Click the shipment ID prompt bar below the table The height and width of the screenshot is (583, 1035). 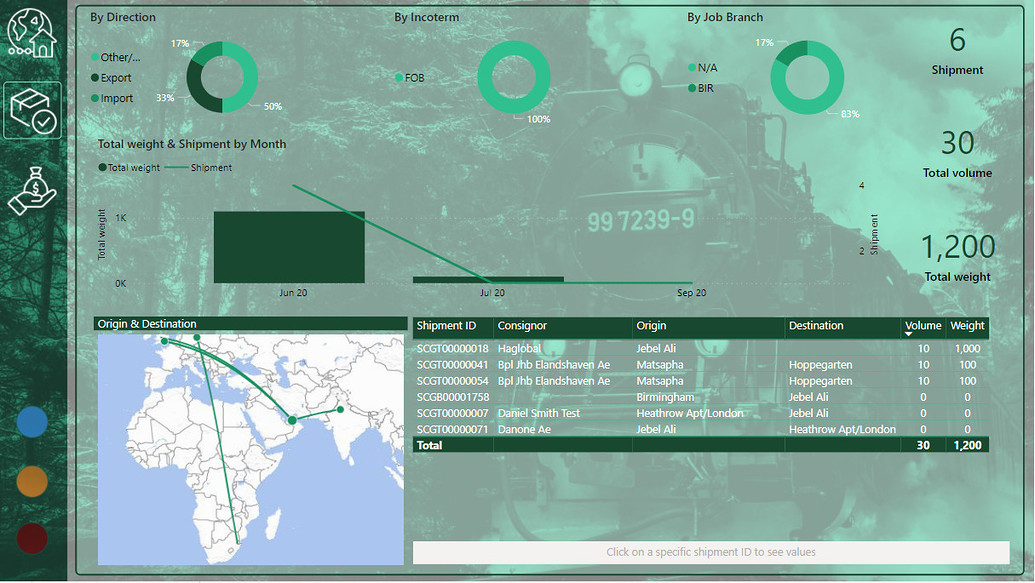(x=713, y=552)
